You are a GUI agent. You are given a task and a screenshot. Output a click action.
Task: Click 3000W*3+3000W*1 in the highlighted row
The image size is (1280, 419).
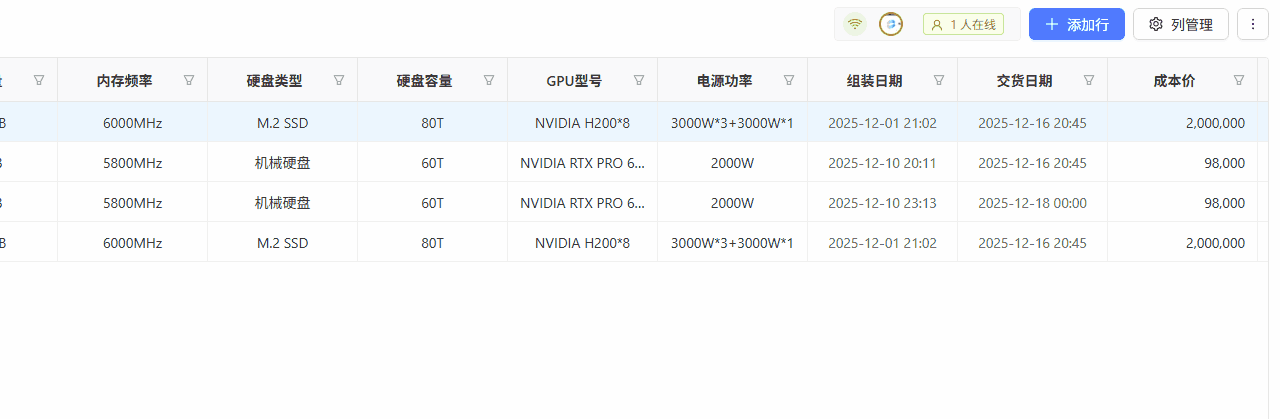click(x=732, y=123)
